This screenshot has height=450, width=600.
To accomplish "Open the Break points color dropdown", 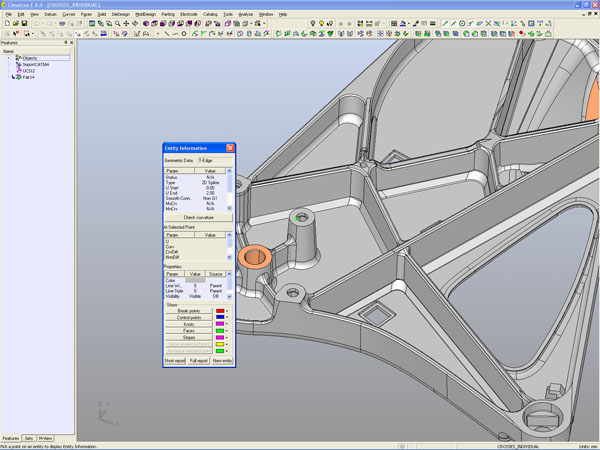I will coord(228,311).
